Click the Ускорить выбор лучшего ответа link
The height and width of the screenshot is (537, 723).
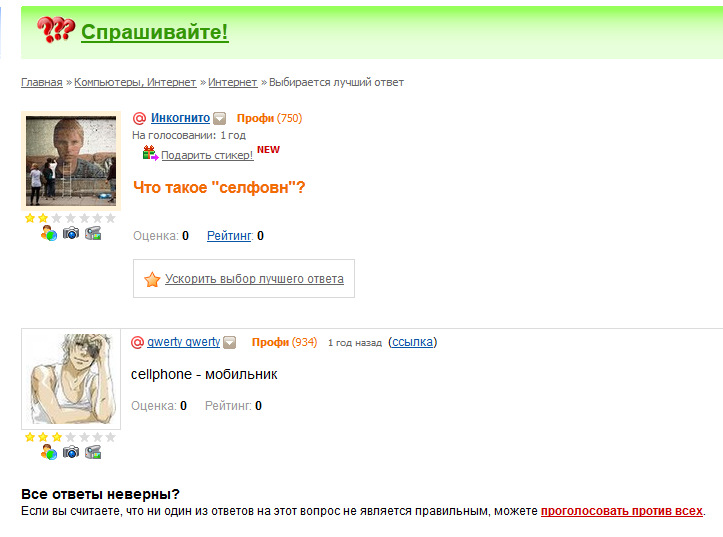coord(255,279)
